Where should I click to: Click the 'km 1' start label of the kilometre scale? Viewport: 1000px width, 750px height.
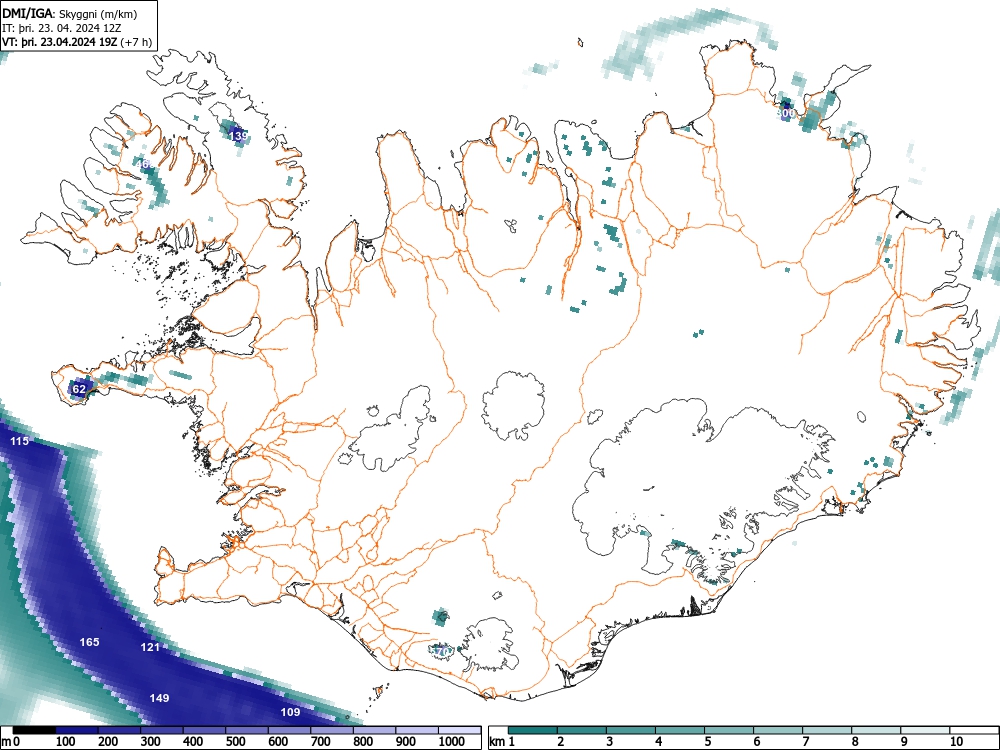(x=503, y=741)
